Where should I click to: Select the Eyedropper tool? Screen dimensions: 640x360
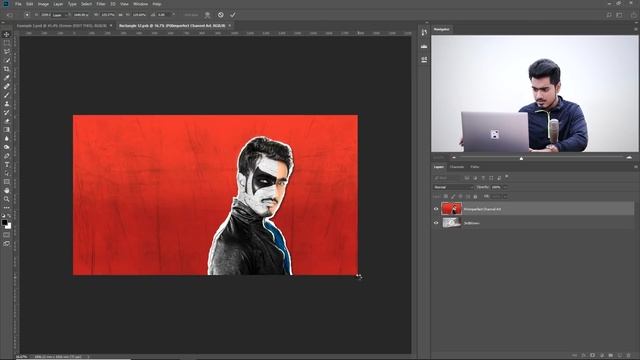pyautogui.click(x=7, y=78)
